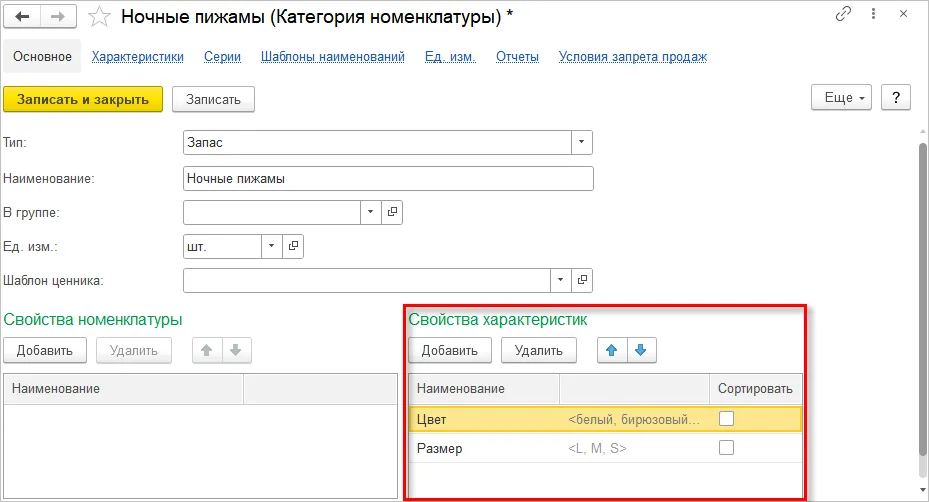The height and width of the screenshot is (502, 929).
Task: Go back with the left arrow button
Action: click(x=22, y=17)
